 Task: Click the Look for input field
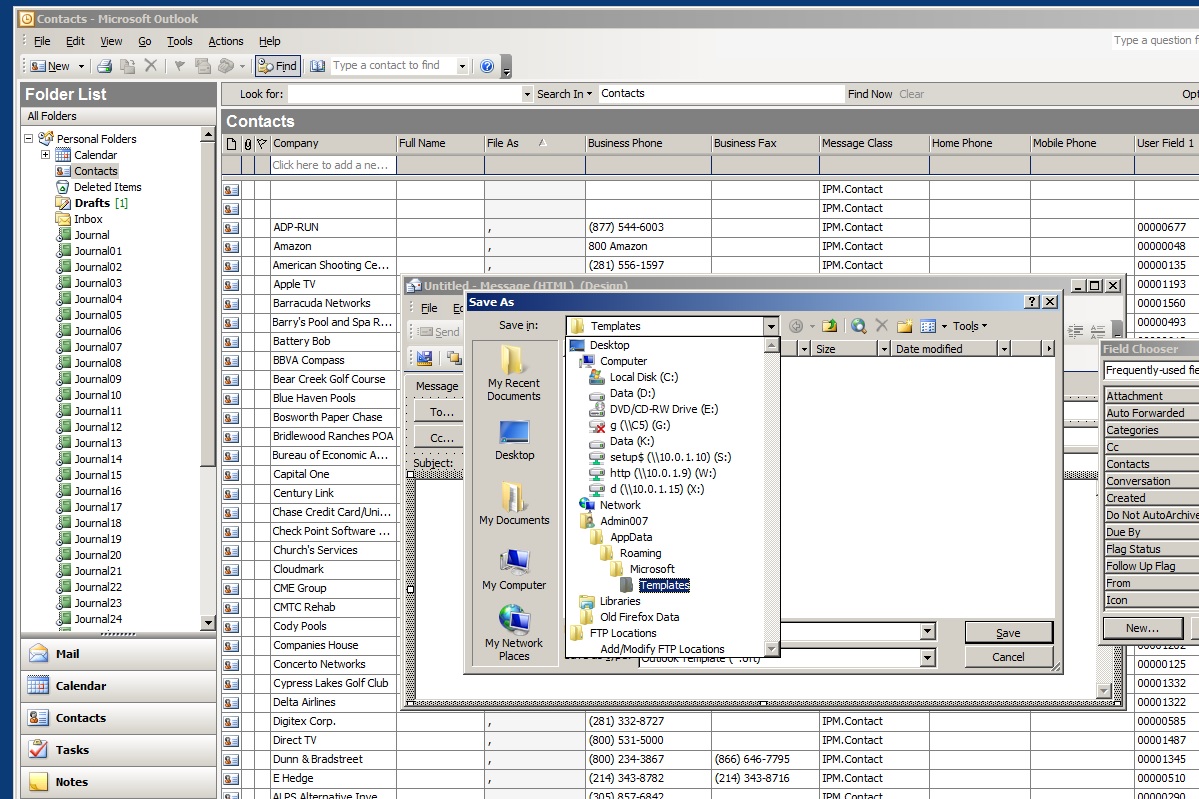point(405,94)
